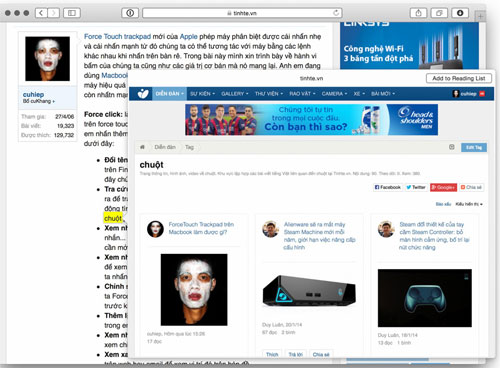Click highlighted word chuột in article
Viewport: 500px width, 368px height.
coord(113,218)
